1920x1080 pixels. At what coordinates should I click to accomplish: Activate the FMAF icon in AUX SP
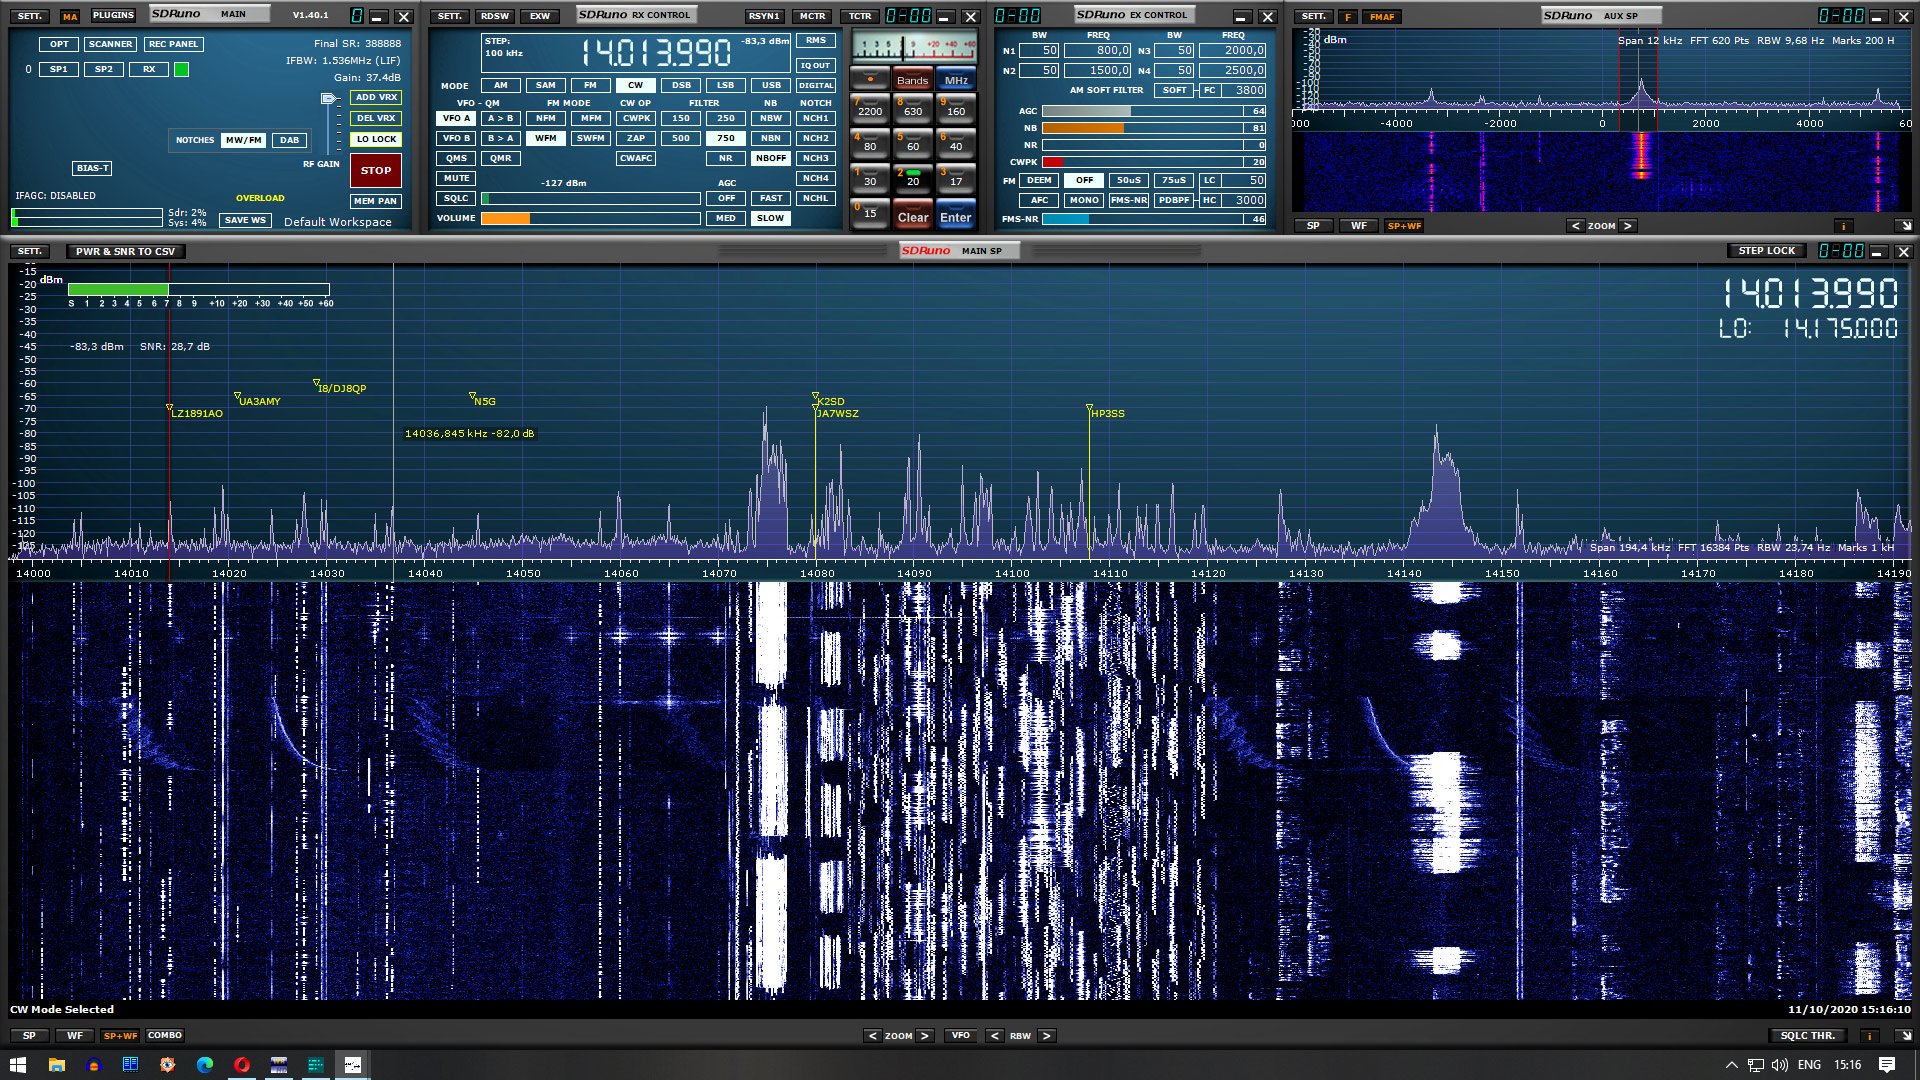tap(1381, 16)
